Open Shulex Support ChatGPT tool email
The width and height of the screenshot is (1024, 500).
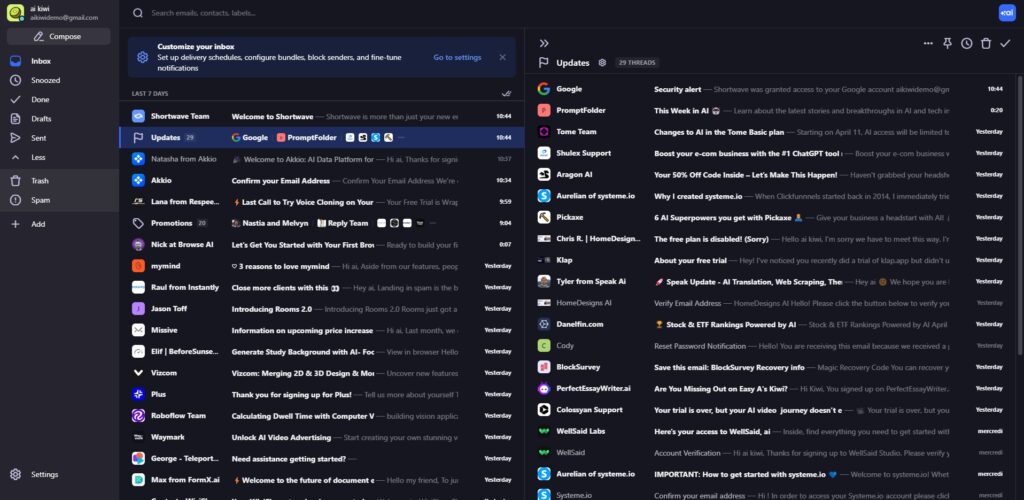click(x=771, y=153)
